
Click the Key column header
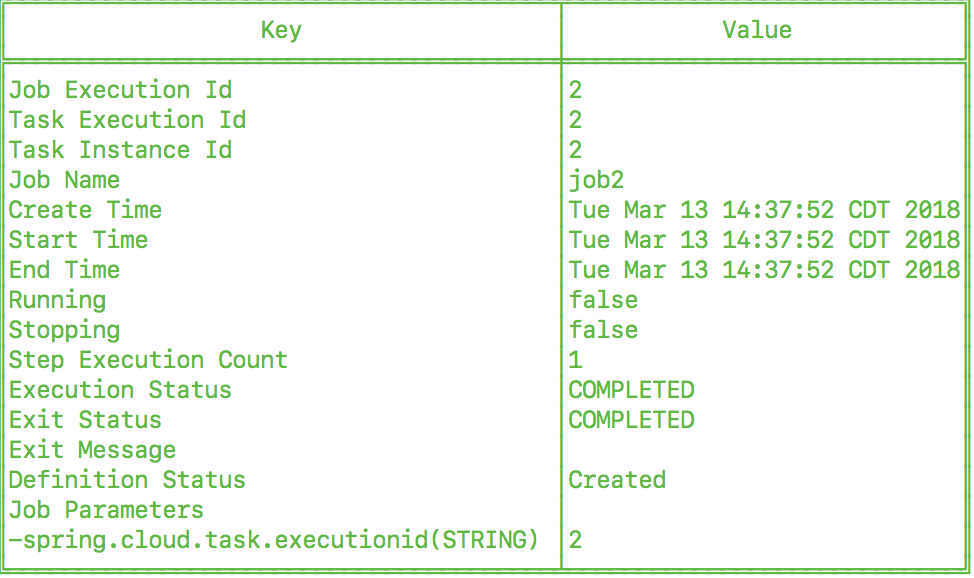tap(281, 30)
